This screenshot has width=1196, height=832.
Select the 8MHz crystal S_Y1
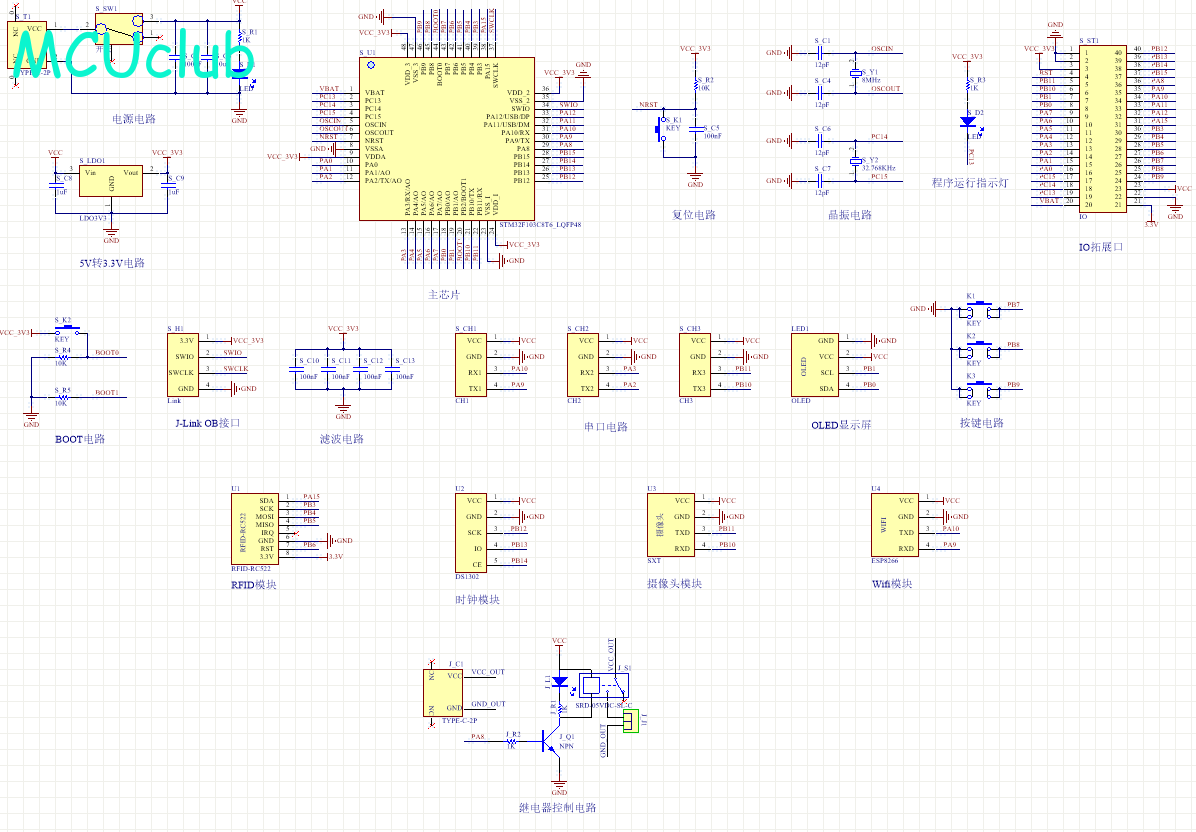(855, 73)
